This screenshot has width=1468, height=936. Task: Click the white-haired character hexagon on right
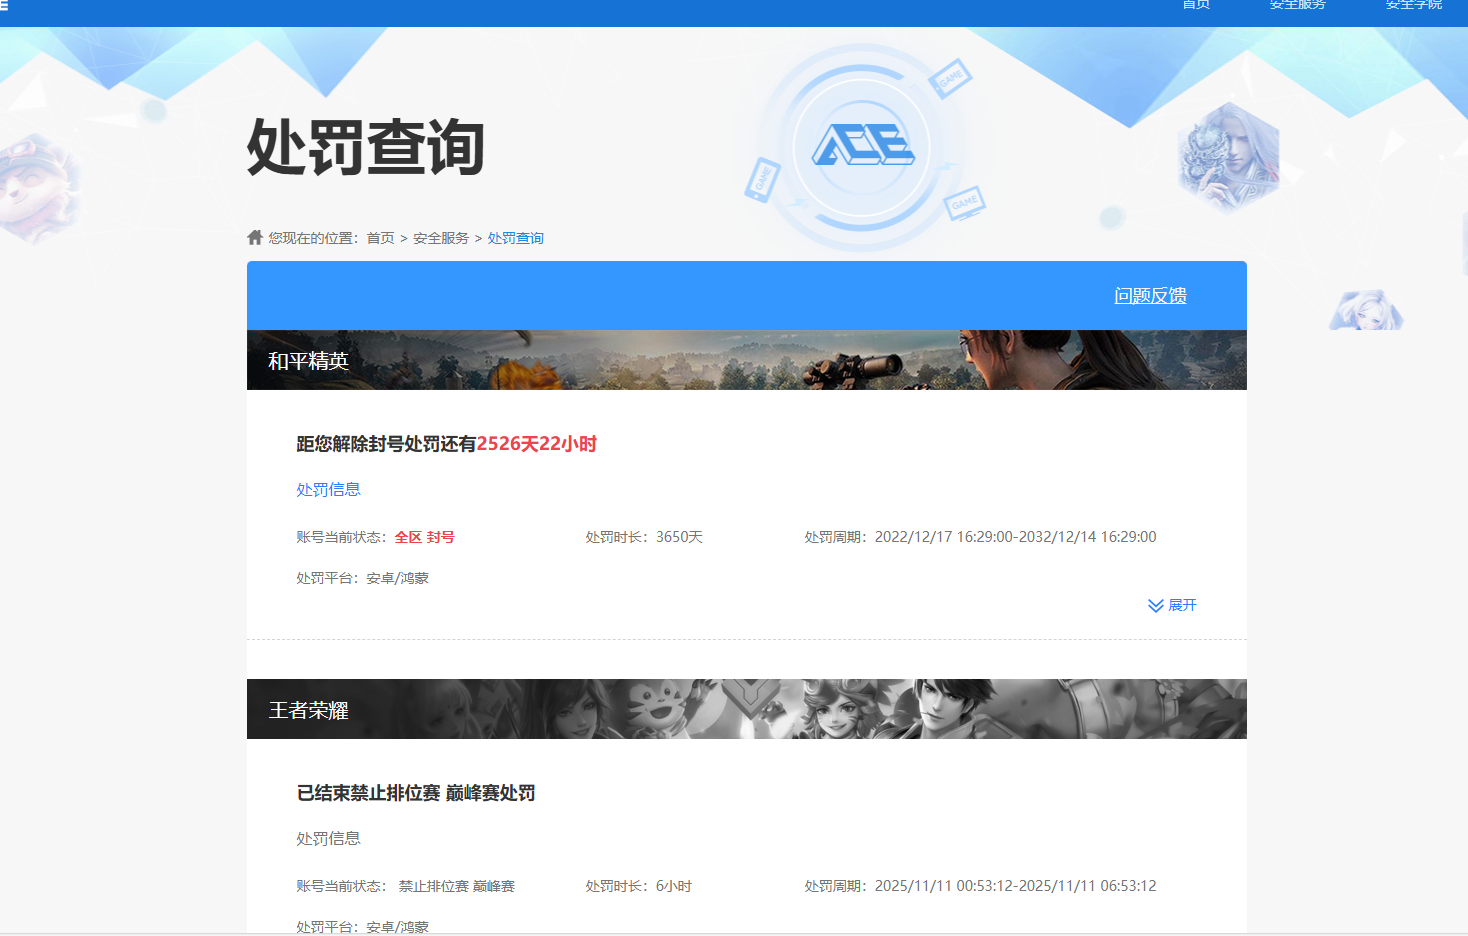1228,158
